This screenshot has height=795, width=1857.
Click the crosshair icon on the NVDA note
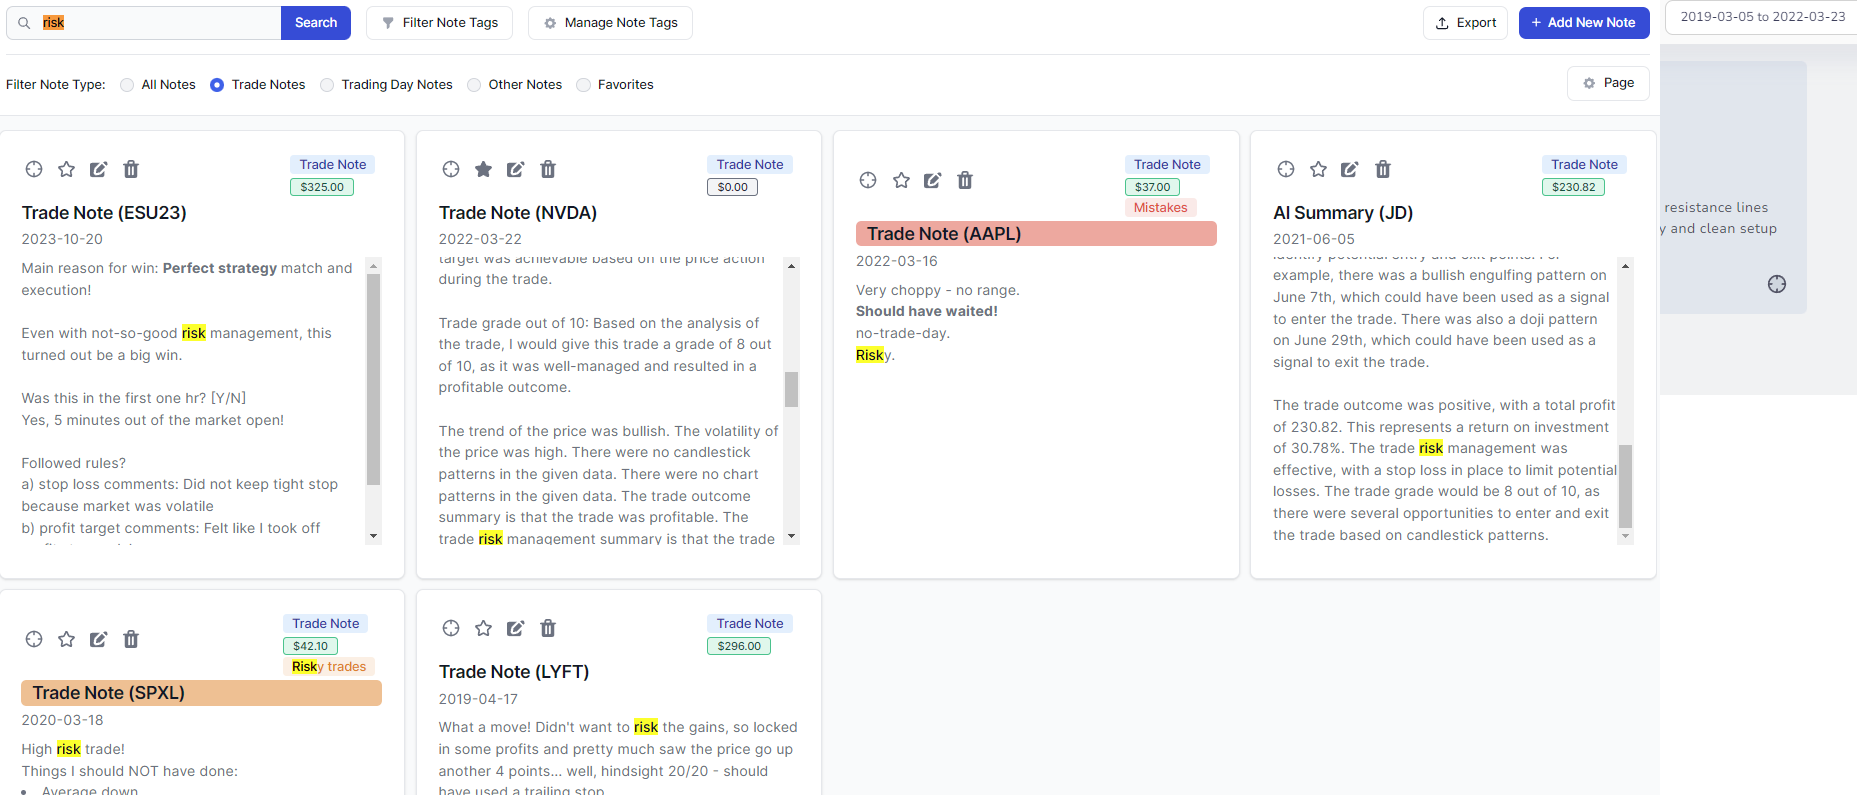point(451,169)
